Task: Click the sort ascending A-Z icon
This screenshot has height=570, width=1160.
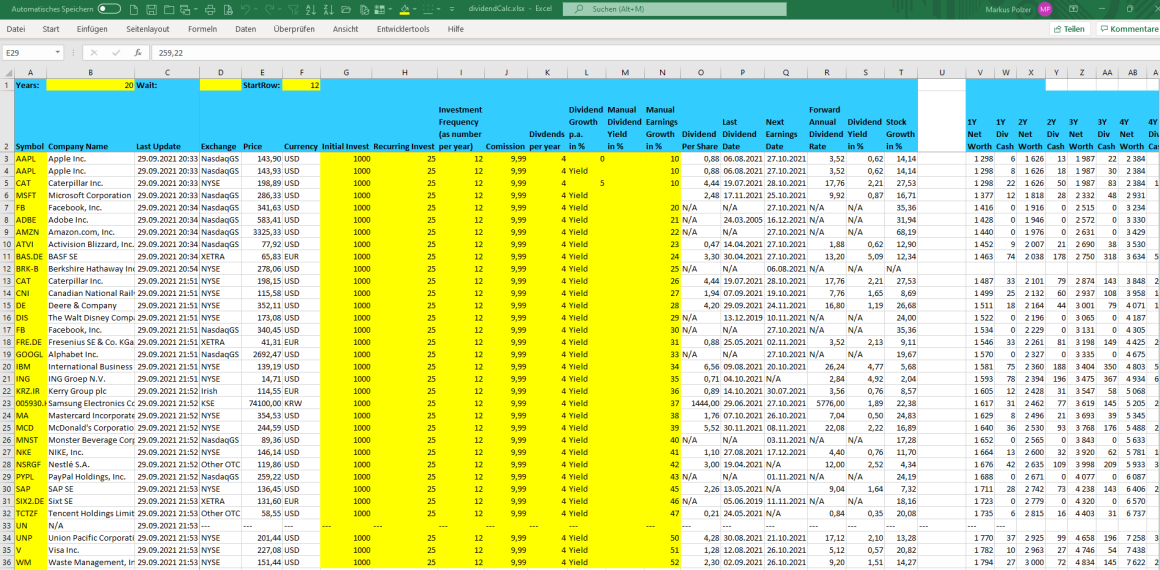Action: (x=310, y=9)
